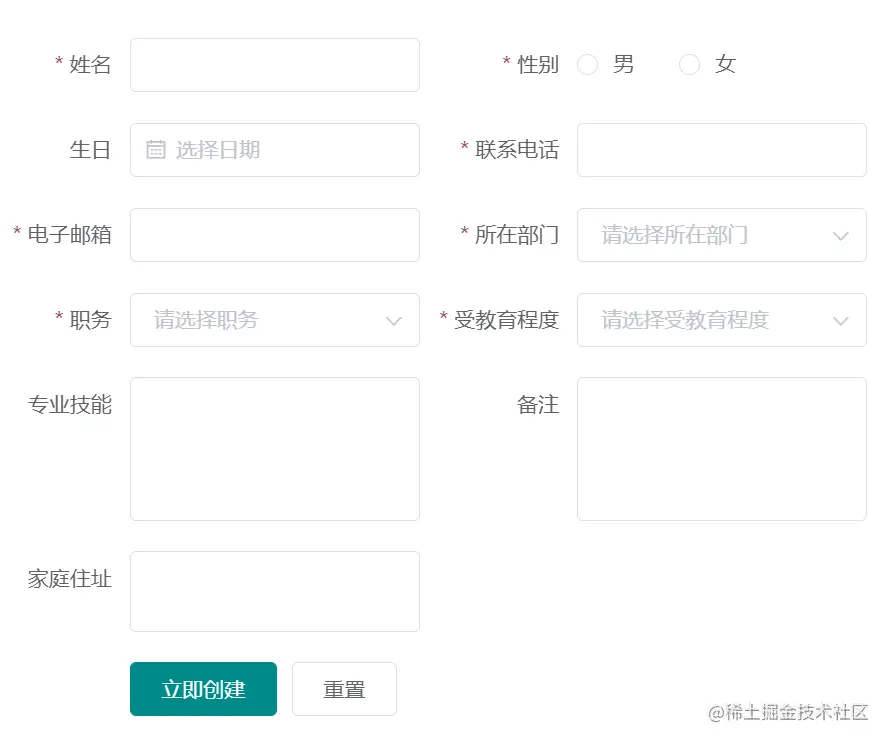Focus the 电子邮箱 input field
The width and height of the screenshot is (890, 744).
274,235
